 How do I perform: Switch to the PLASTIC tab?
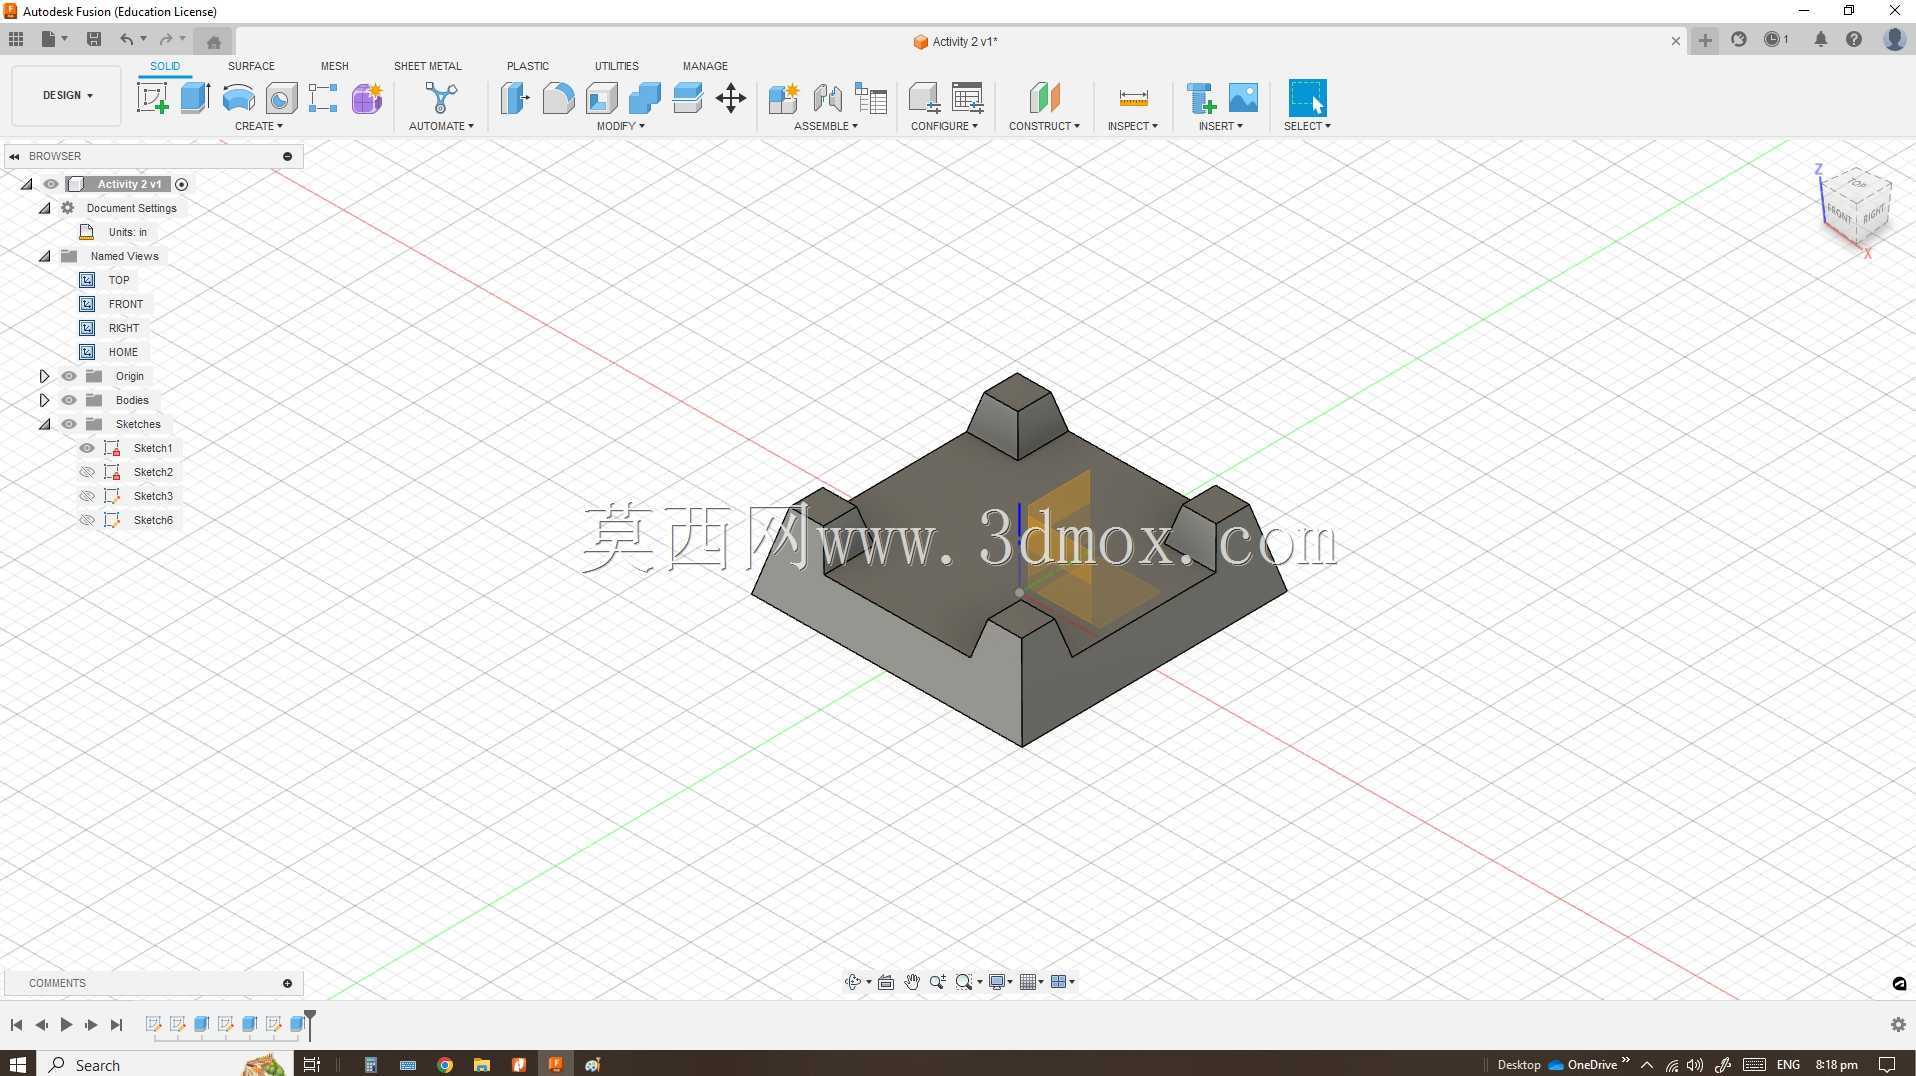click(528, 66)
